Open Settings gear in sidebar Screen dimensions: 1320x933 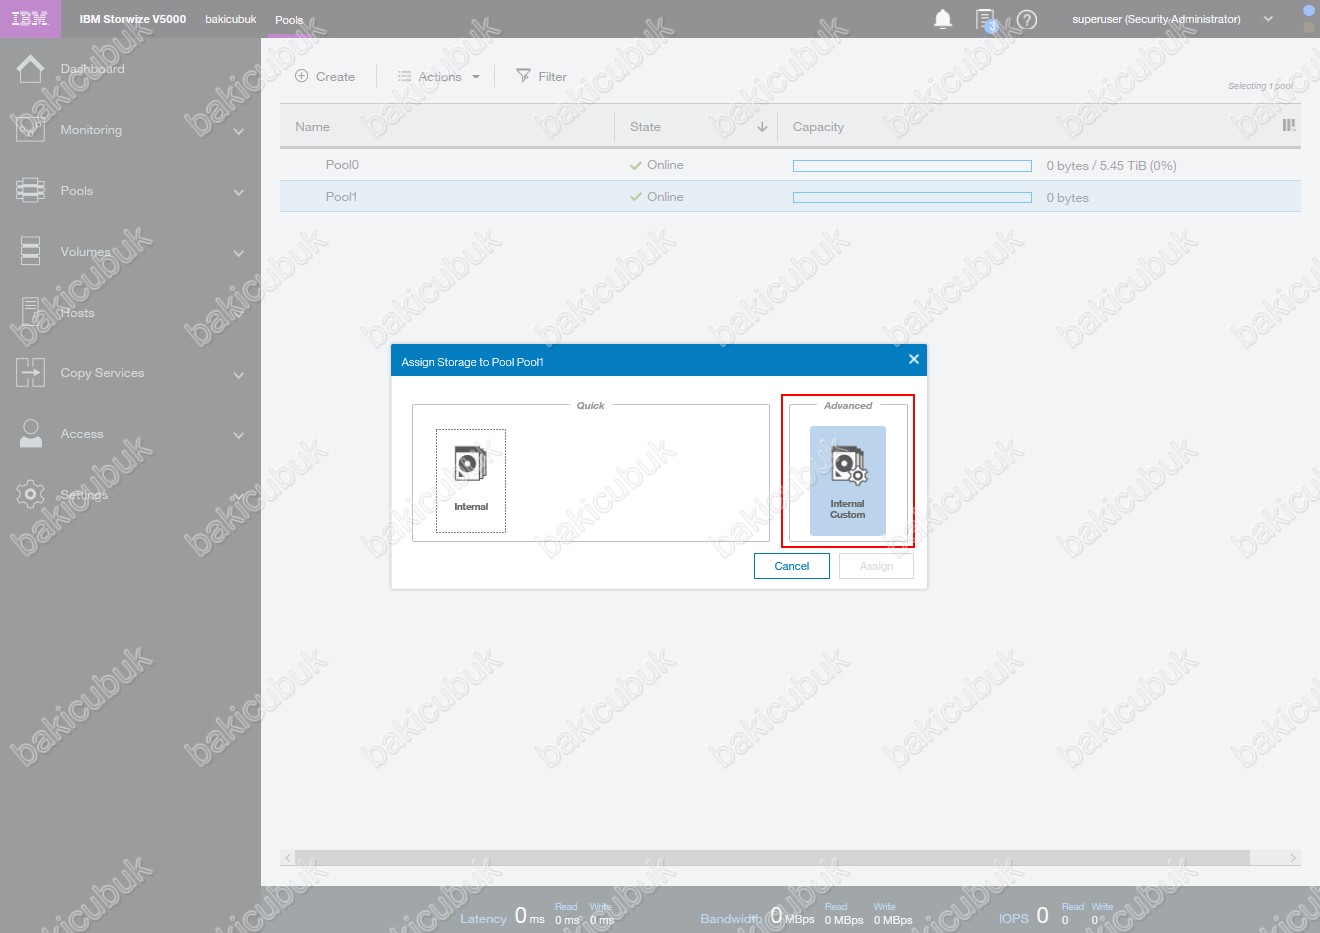click(x=31, y=494)
